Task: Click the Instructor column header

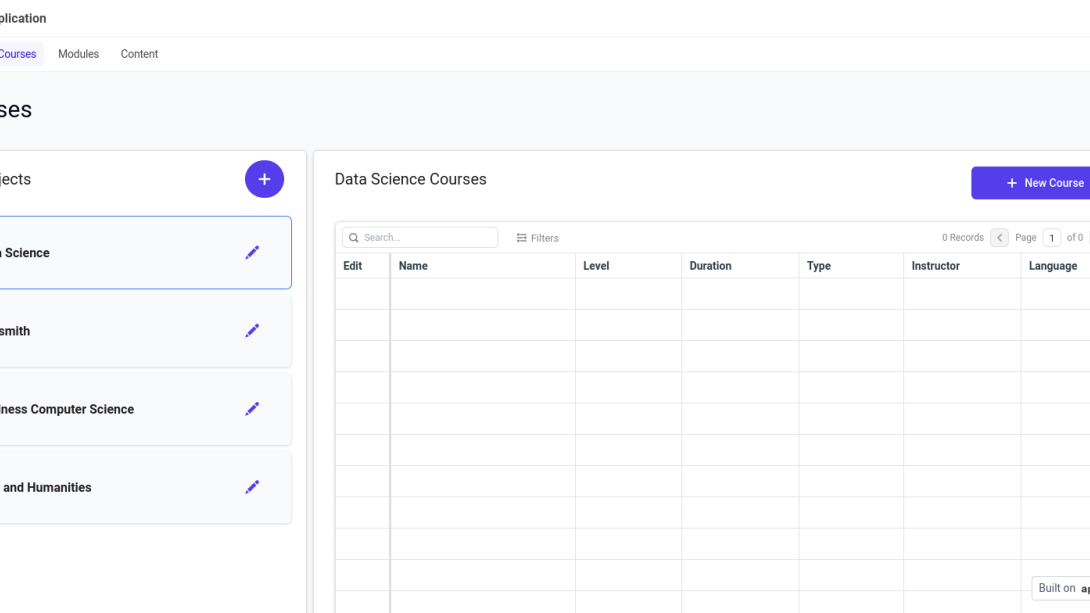Action: click(x=963, y=266)
